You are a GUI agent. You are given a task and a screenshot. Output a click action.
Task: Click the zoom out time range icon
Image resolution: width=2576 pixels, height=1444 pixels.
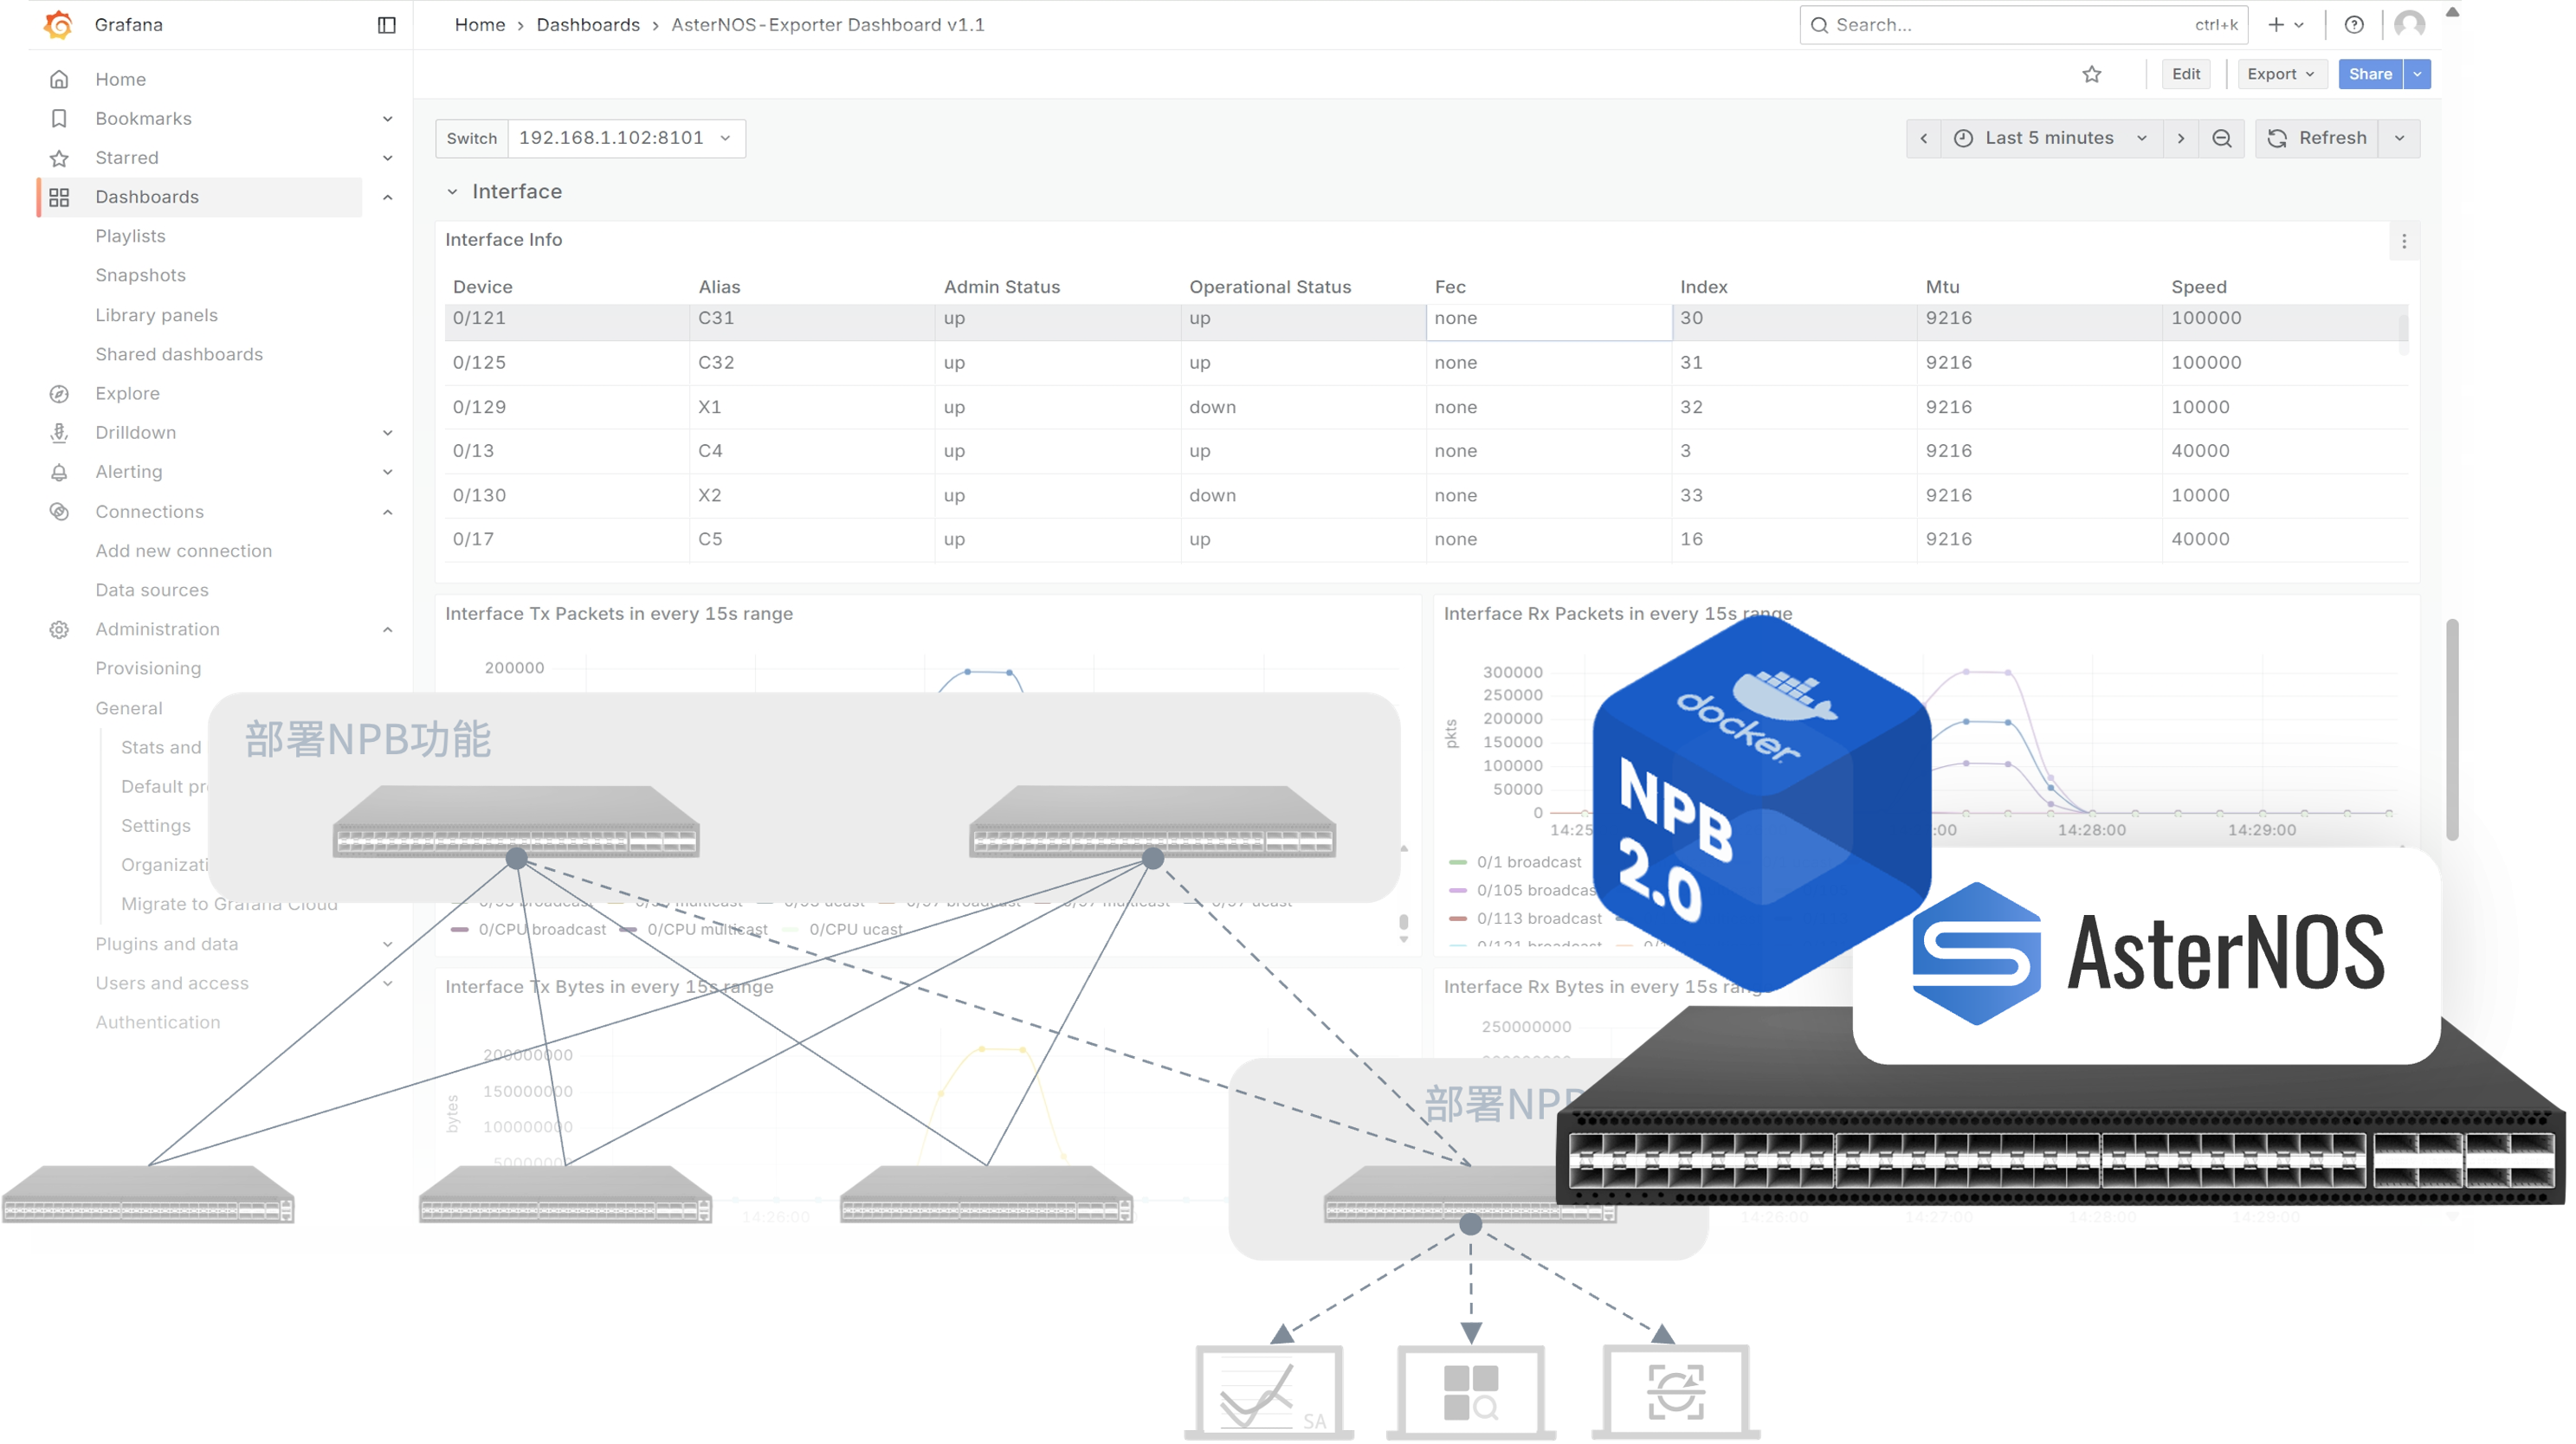(x=2221, y=138)
